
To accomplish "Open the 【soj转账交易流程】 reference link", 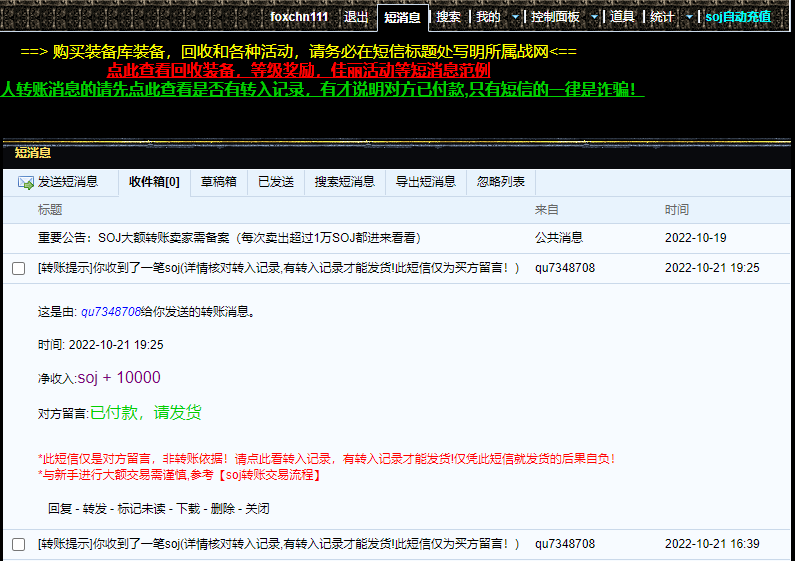I will [x=270, y=475].
